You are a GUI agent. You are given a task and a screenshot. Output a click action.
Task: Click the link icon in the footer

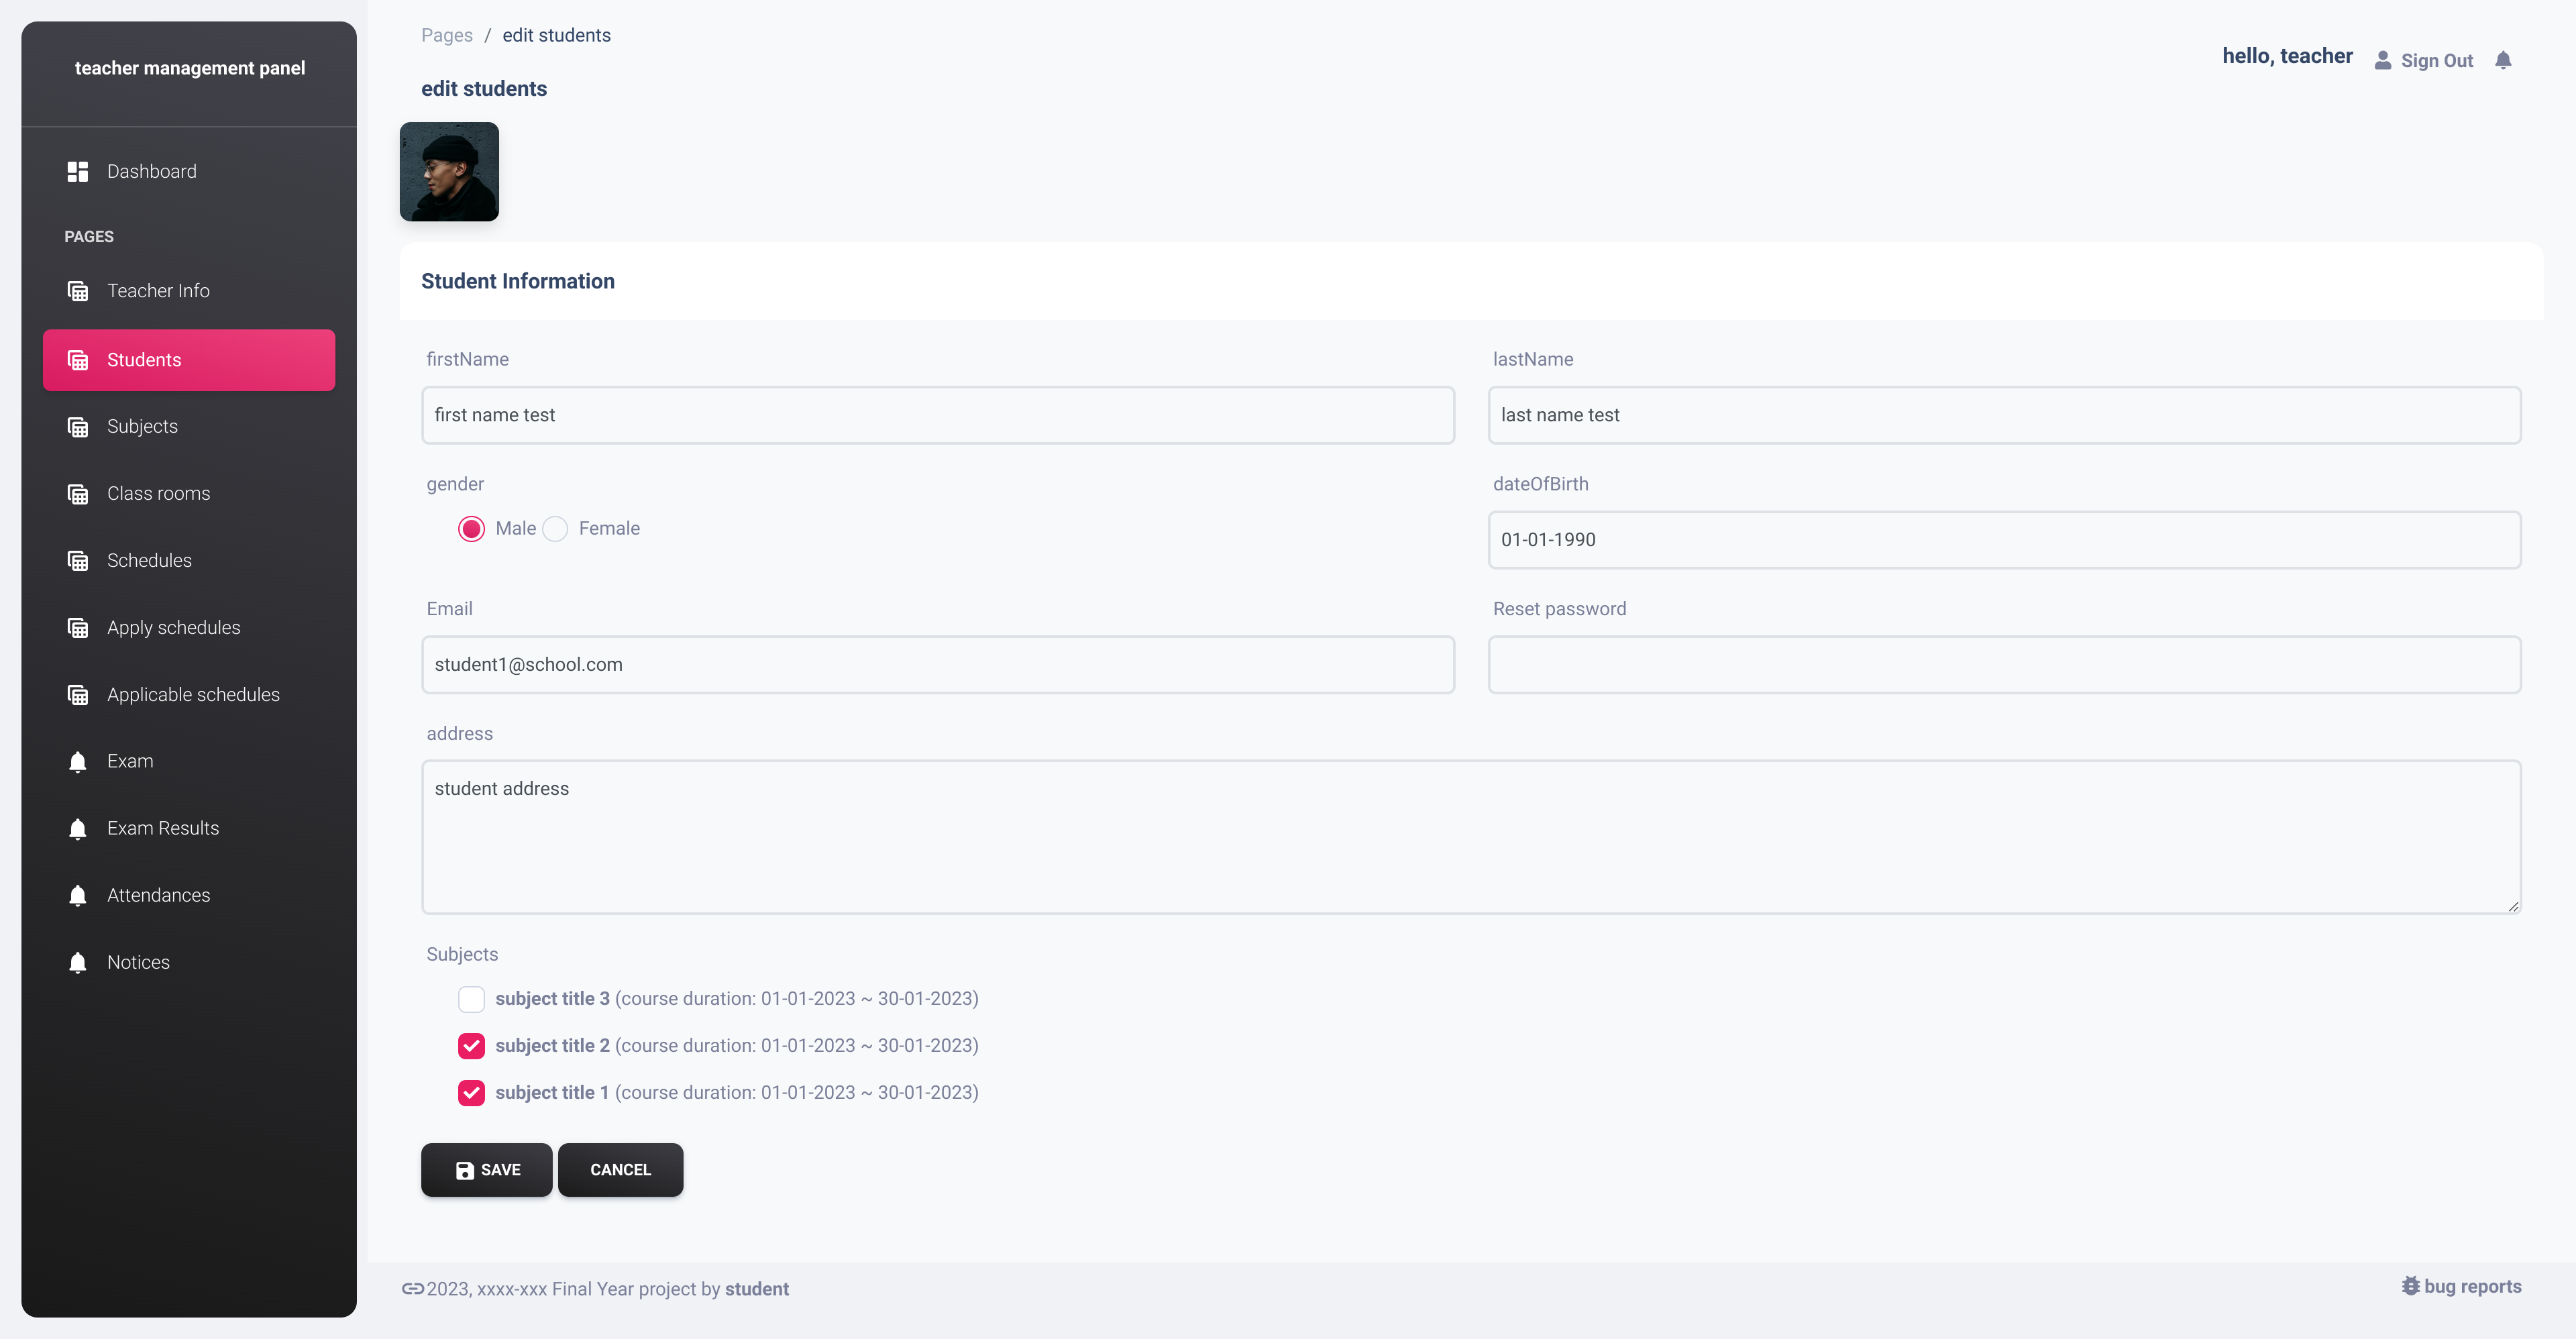tap(412, 1289)
